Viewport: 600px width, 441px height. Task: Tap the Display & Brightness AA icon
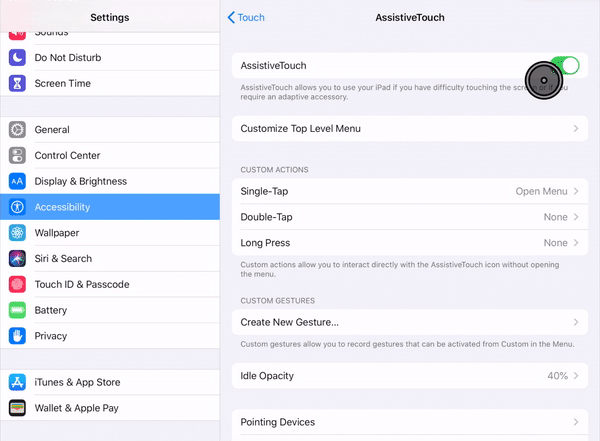17,181
